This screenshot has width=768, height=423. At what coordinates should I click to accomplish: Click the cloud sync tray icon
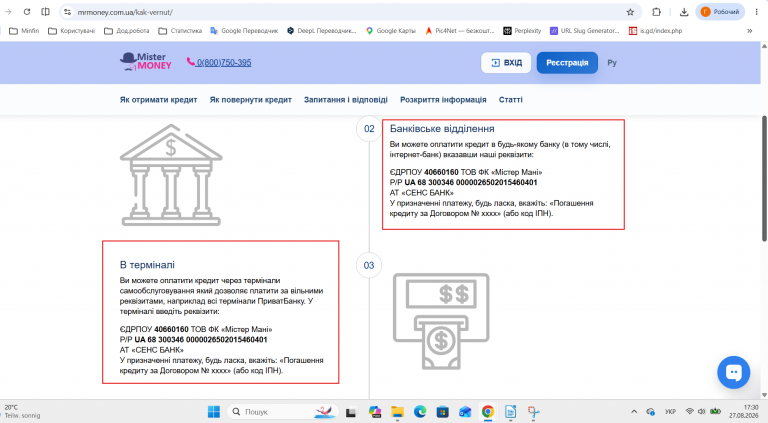pyautogui.click(x=650, y=412)
